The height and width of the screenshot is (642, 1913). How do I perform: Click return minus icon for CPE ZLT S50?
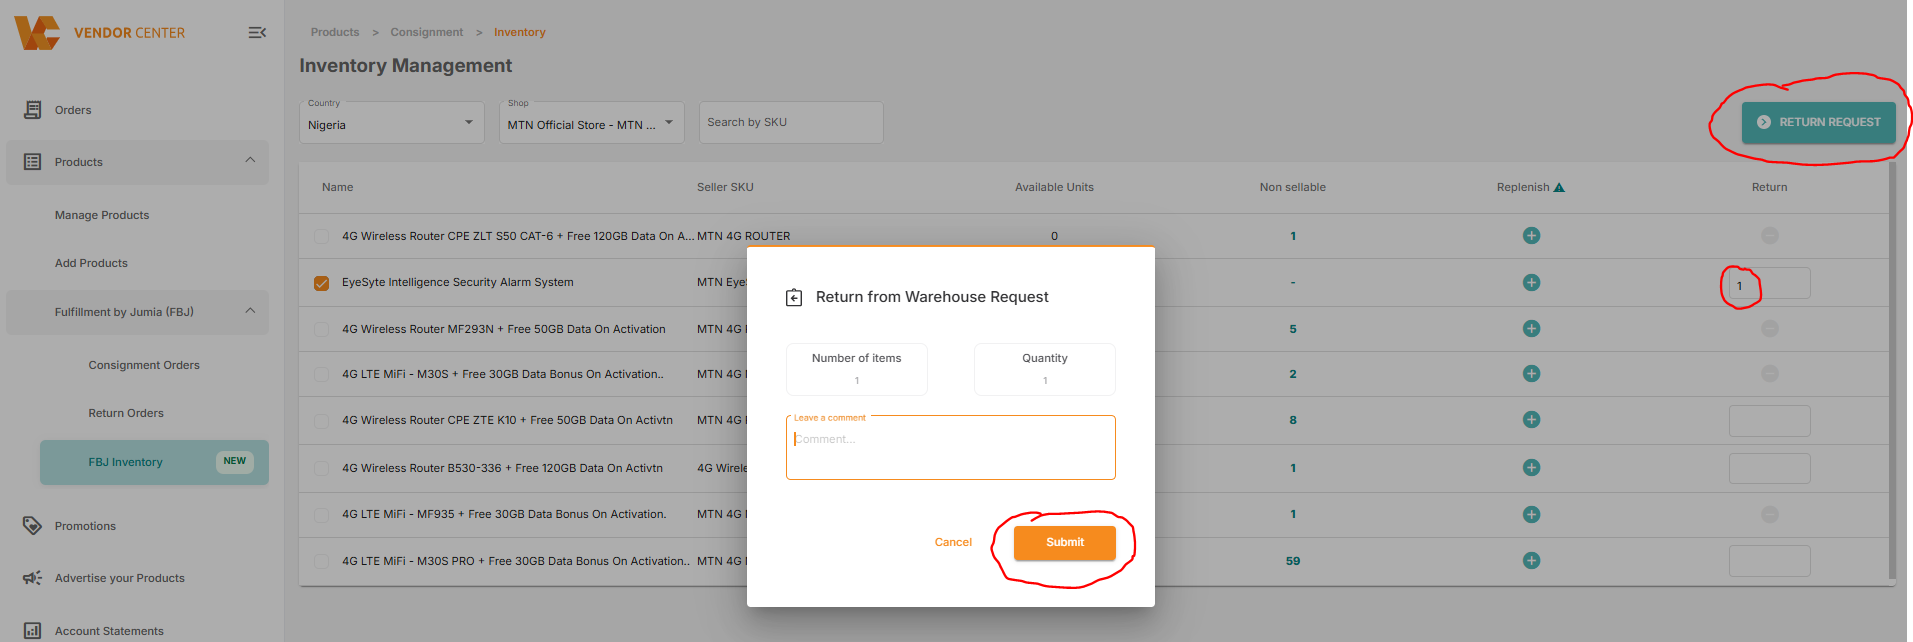pyautogui.click(x=1769, y=236)
